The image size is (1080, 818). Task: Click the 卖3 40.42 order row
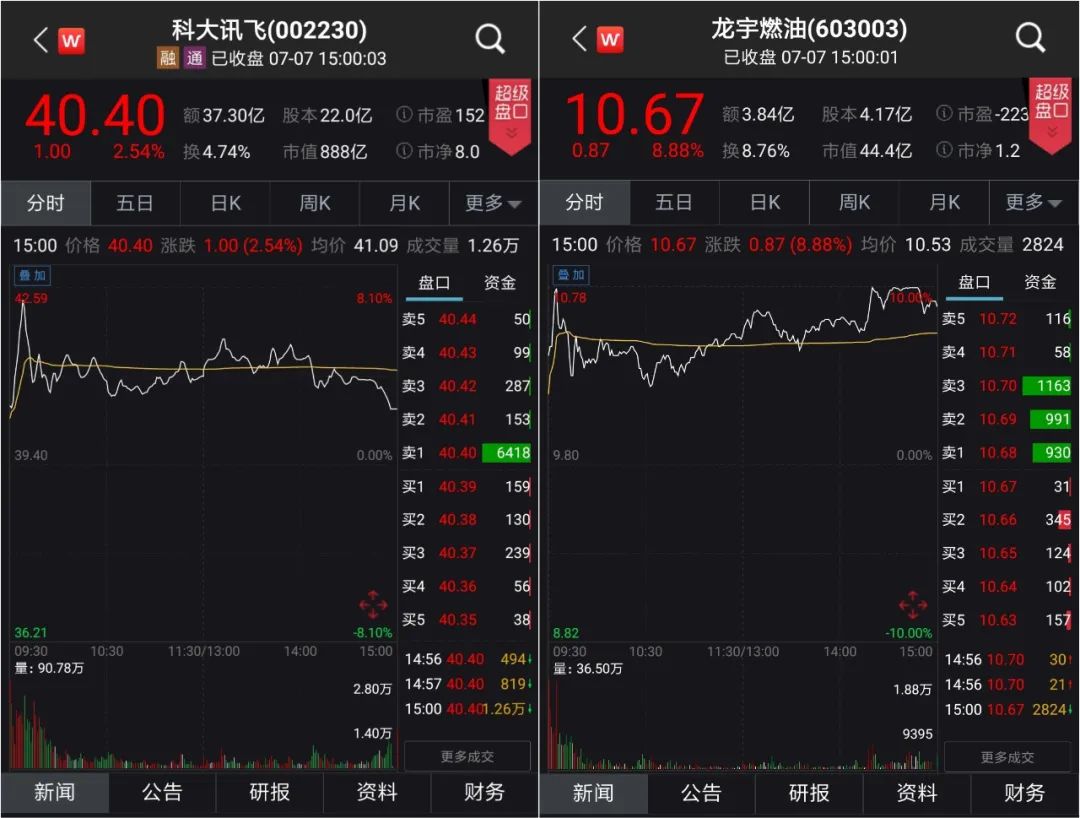[x=467, y=386]
